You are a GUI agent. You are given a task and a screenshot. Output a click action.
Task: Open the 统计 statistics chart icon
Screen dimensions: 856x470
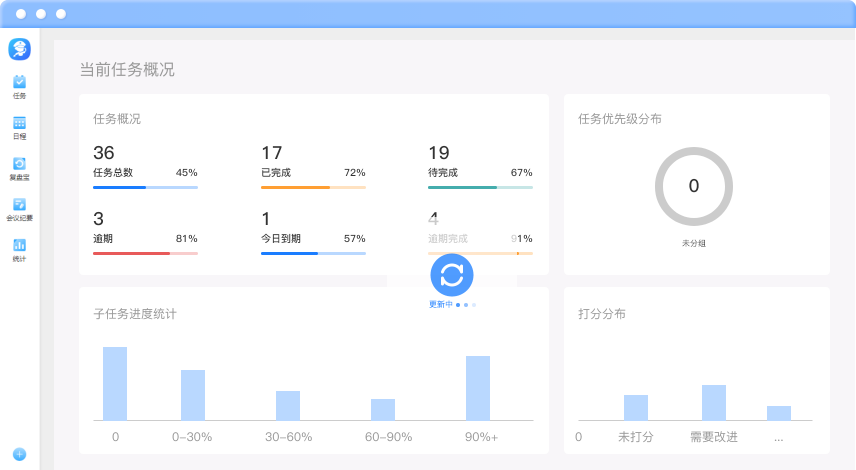click(19, 245)
